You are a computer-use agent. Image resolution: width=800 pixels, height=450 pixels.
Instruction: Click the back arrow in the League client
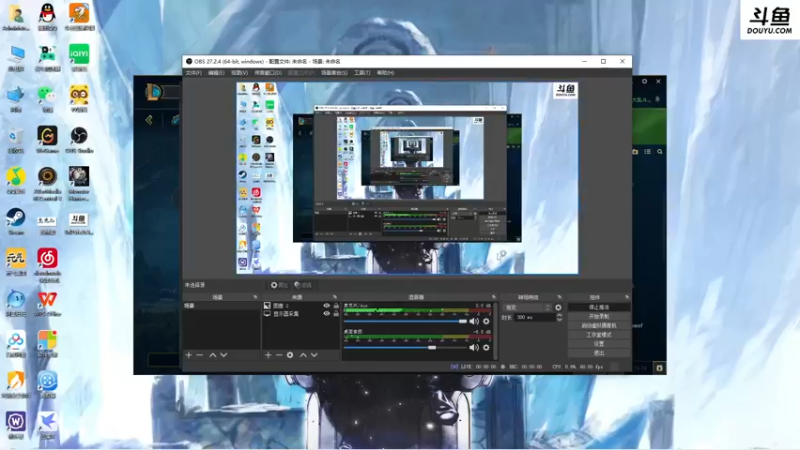click(x=149, y=120)
